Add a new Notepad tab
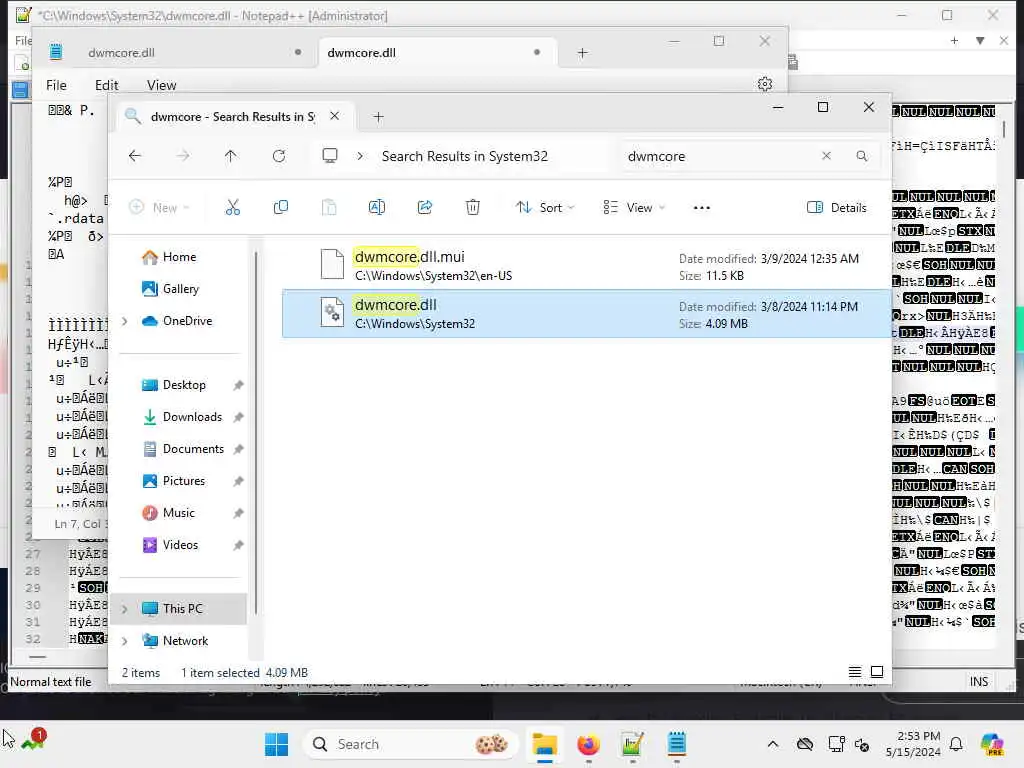The height and width of the screenshot is (768, 1024). point(583,53)
